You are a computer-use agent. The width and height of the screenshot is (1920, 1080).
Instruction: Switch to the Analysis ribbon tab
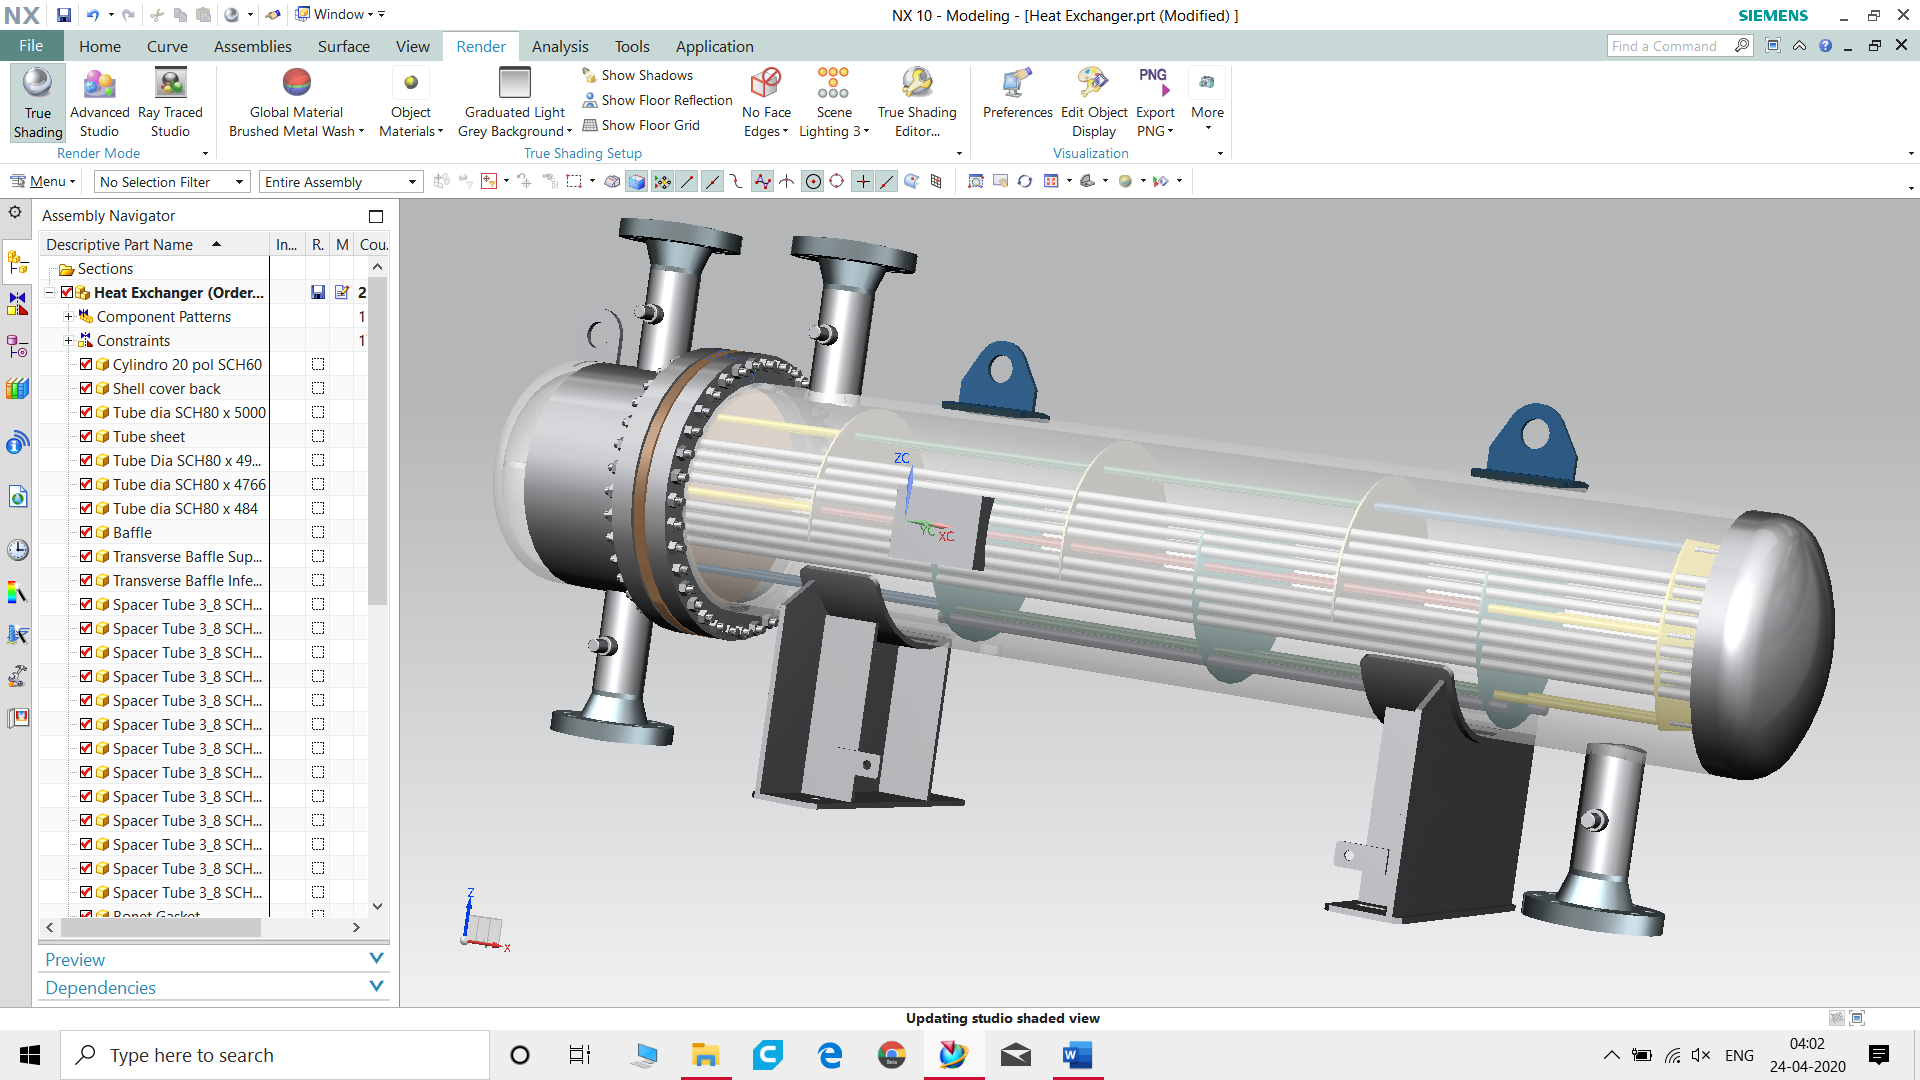coord(560,46)
